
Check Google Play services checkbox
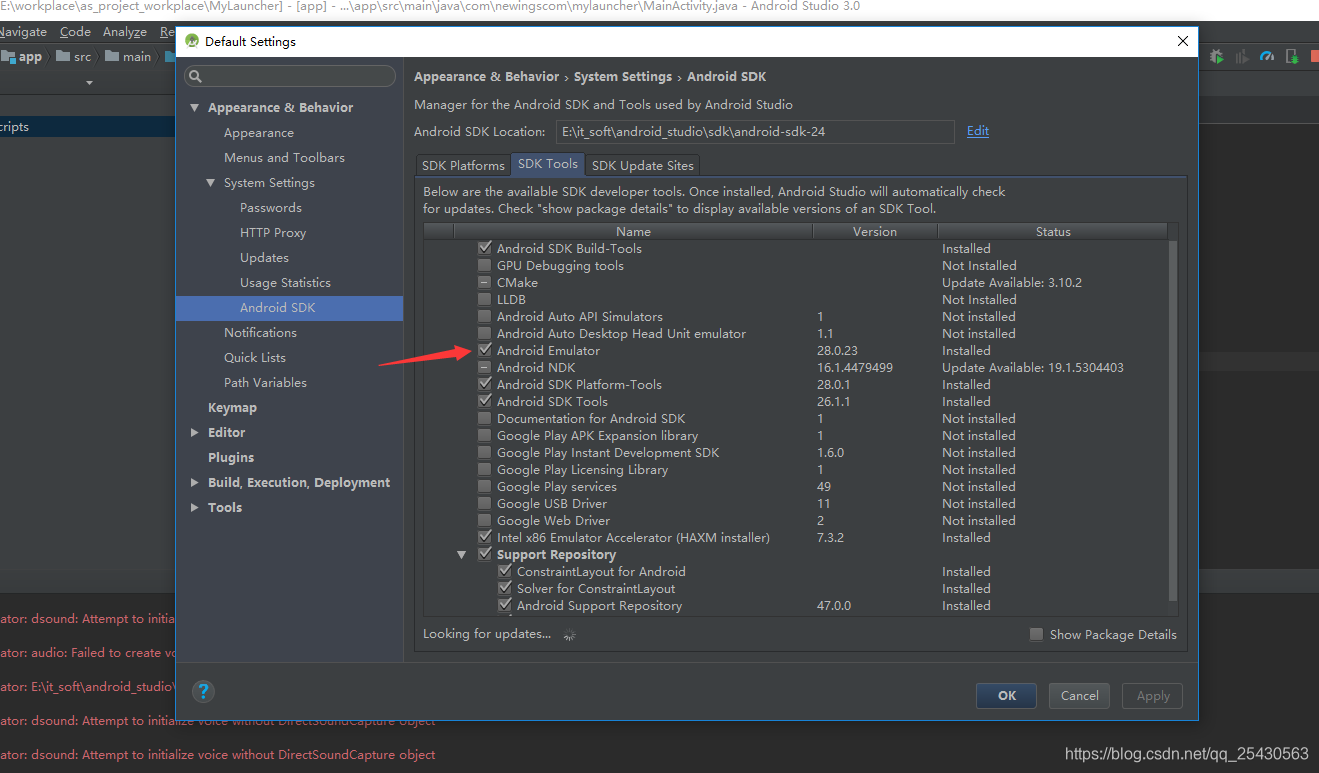(x=485, y=486)
